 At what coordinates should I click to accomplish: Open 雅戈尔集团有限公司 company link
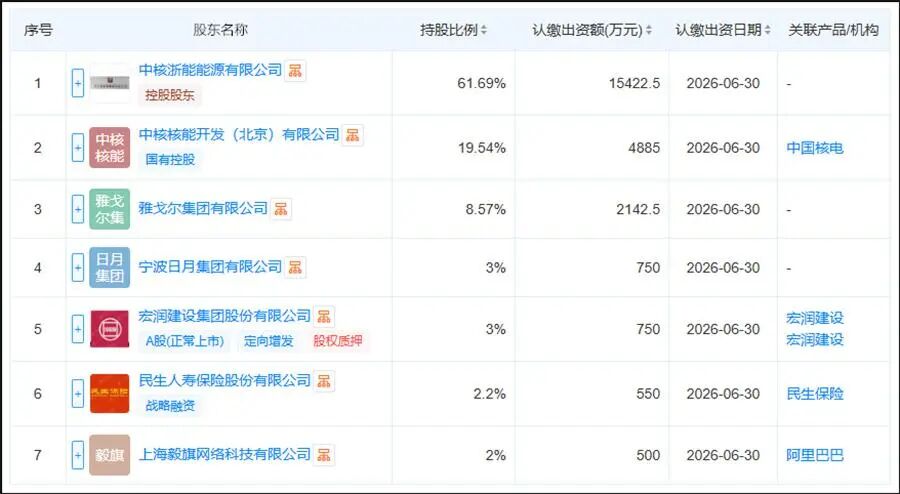point(203,208)
